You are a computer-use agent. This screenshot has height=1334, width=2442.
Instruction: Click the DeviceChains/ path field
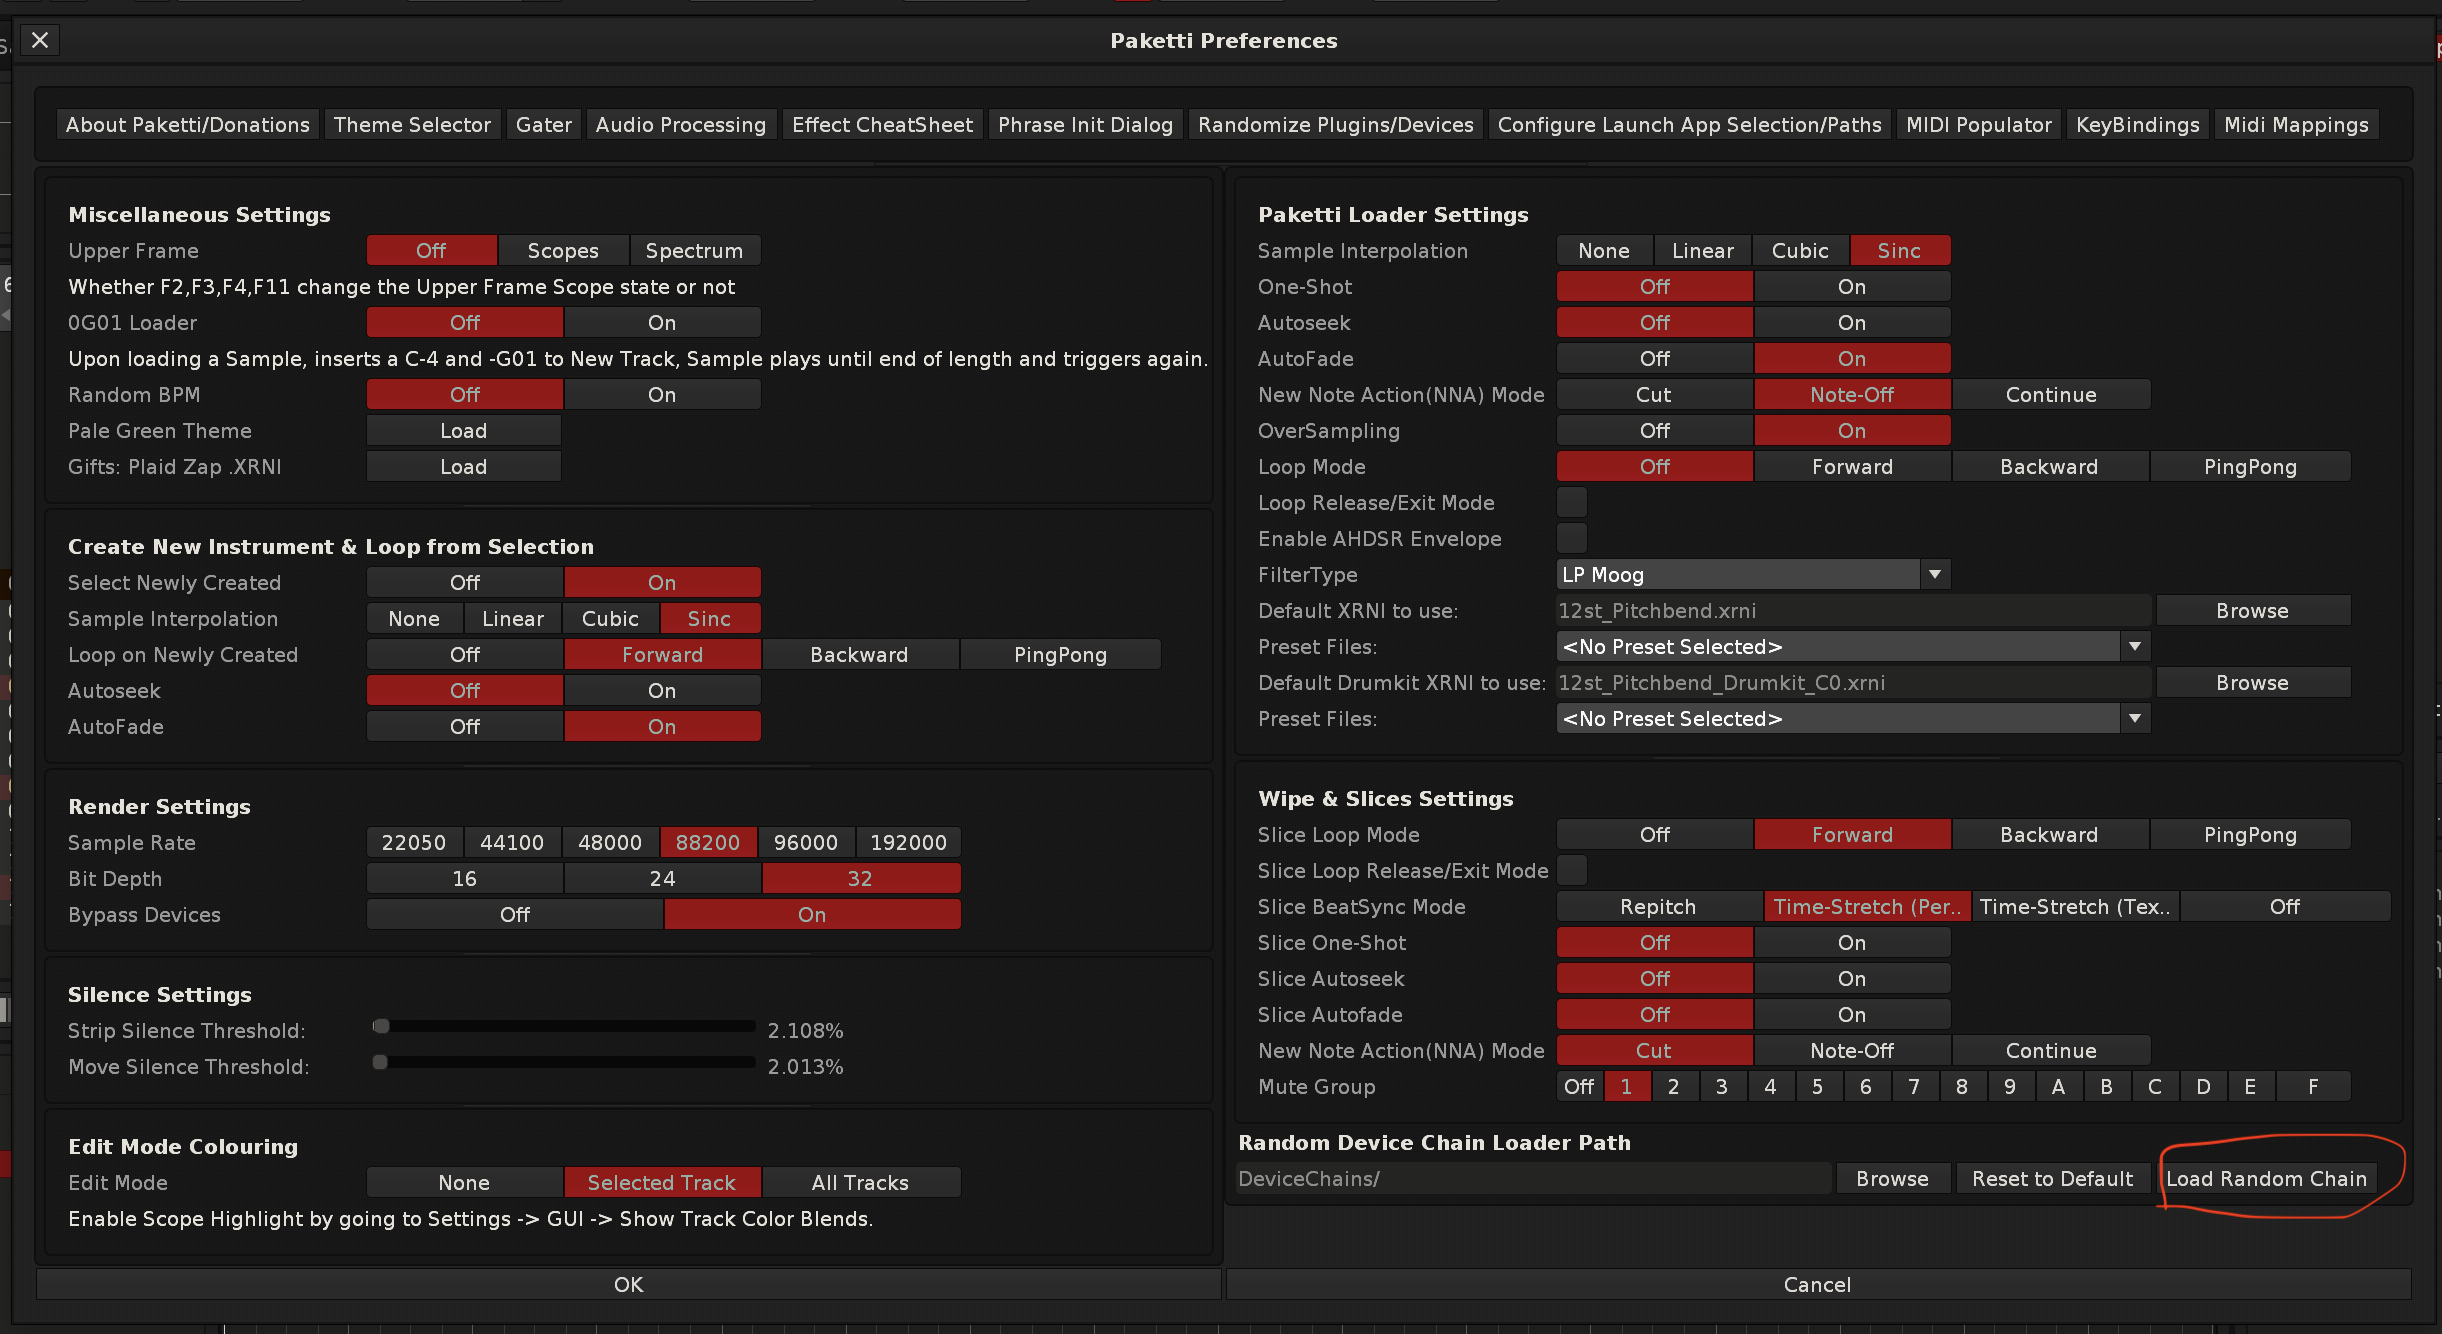1532,1179
